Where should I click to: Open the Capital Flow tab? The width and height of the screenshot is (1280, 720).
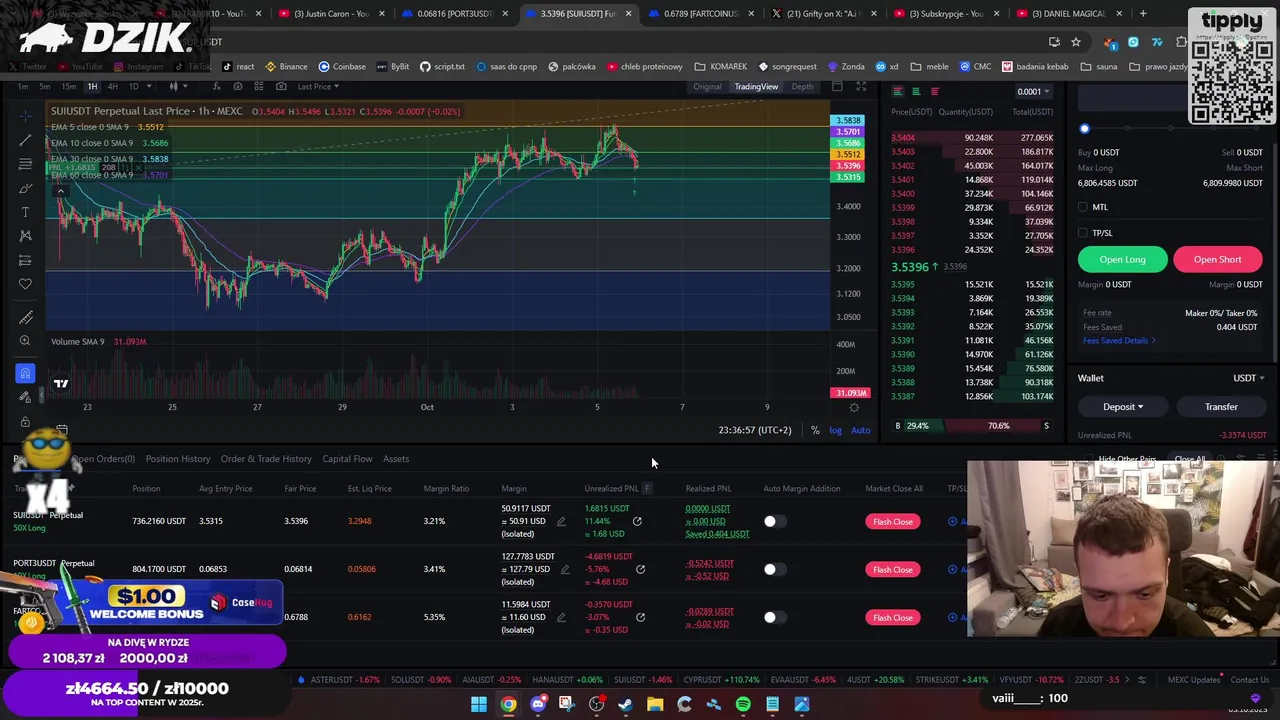(347, 459)
